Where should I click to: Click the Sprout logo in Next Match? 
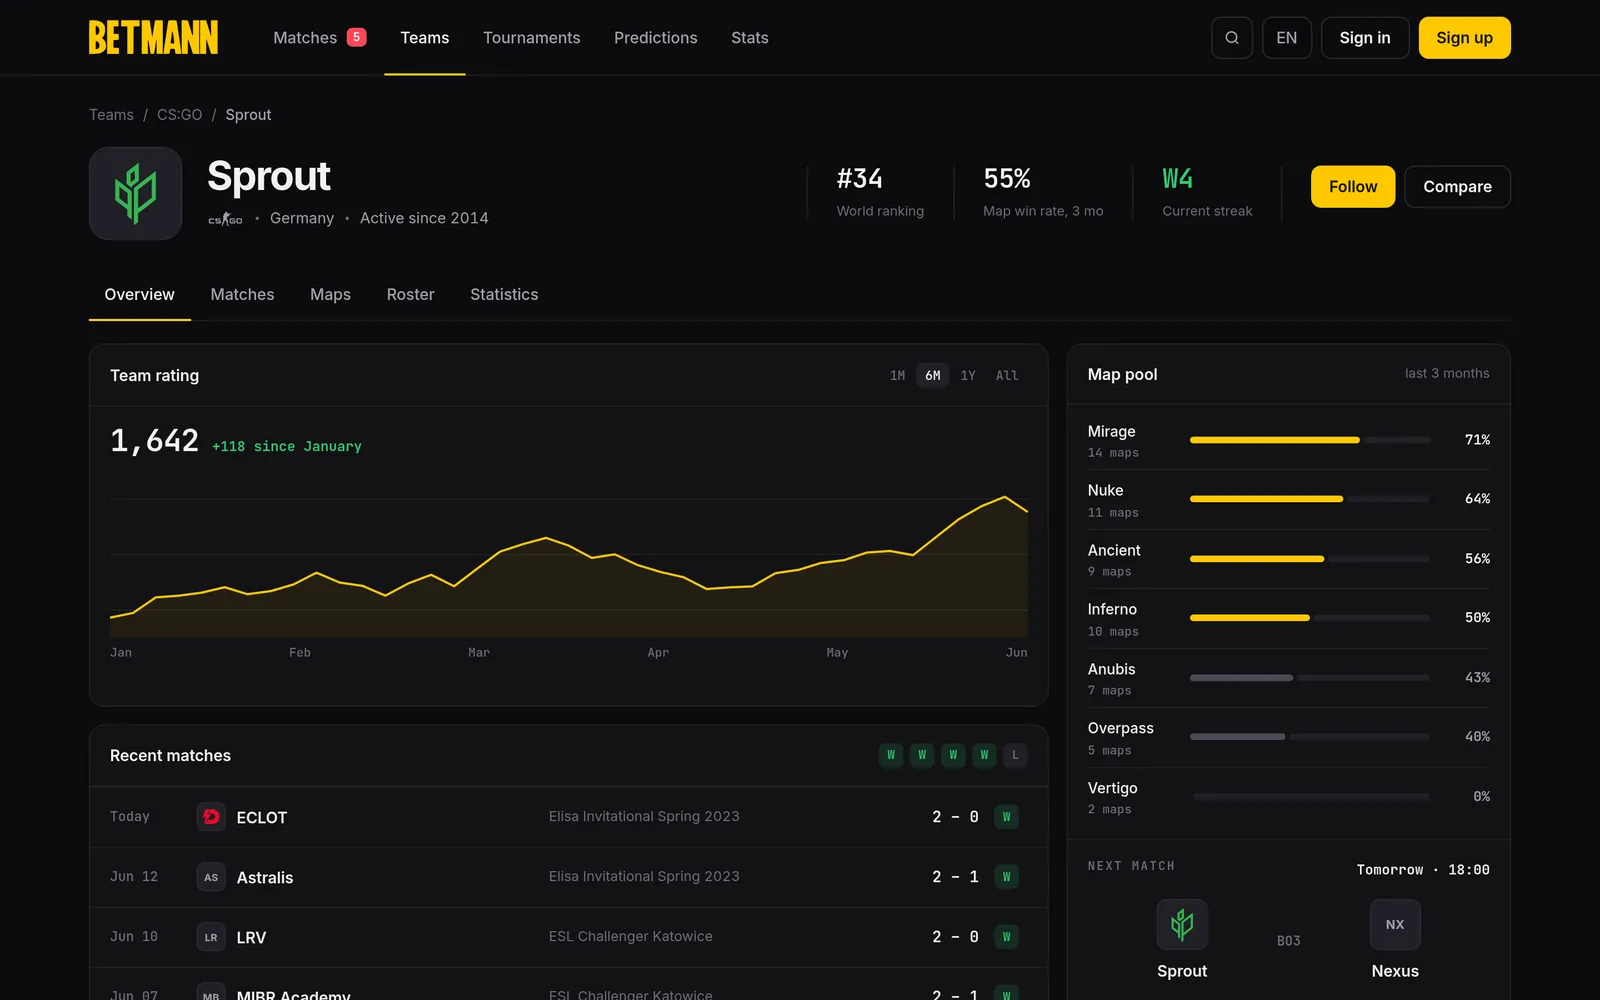pos(1182,924)
